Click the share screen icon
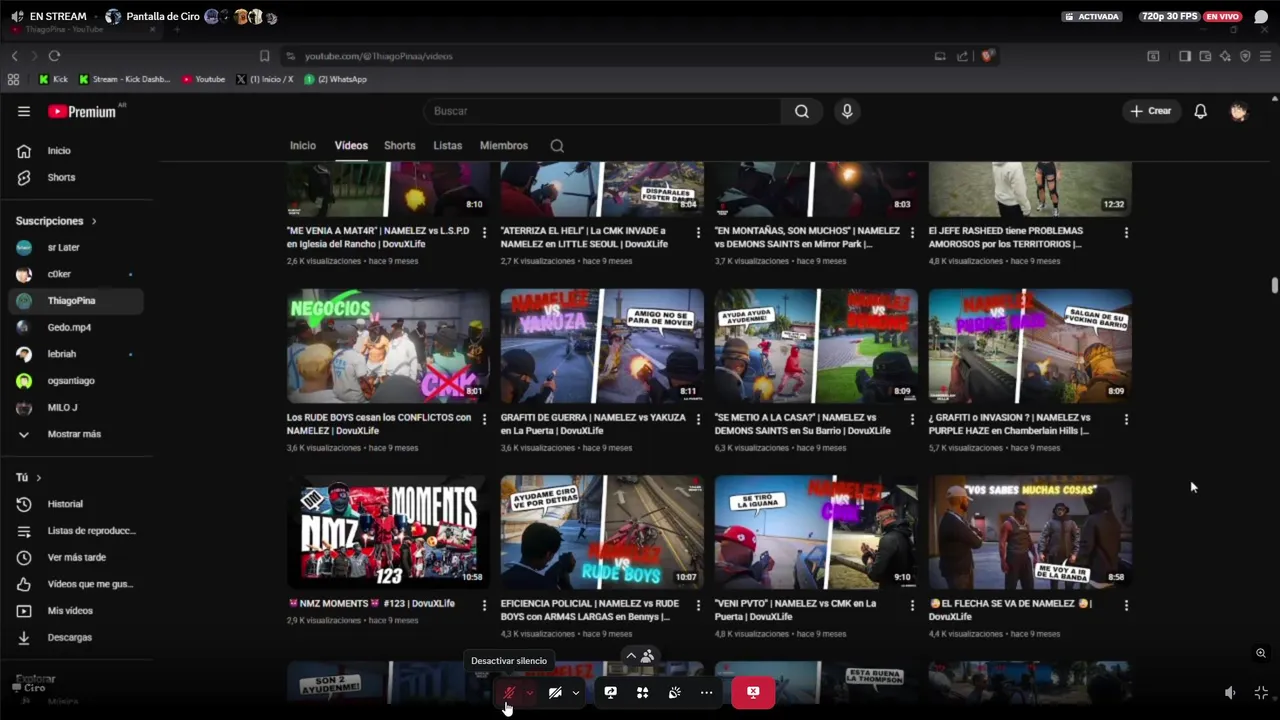The image size is (1280, 720). 611,692
